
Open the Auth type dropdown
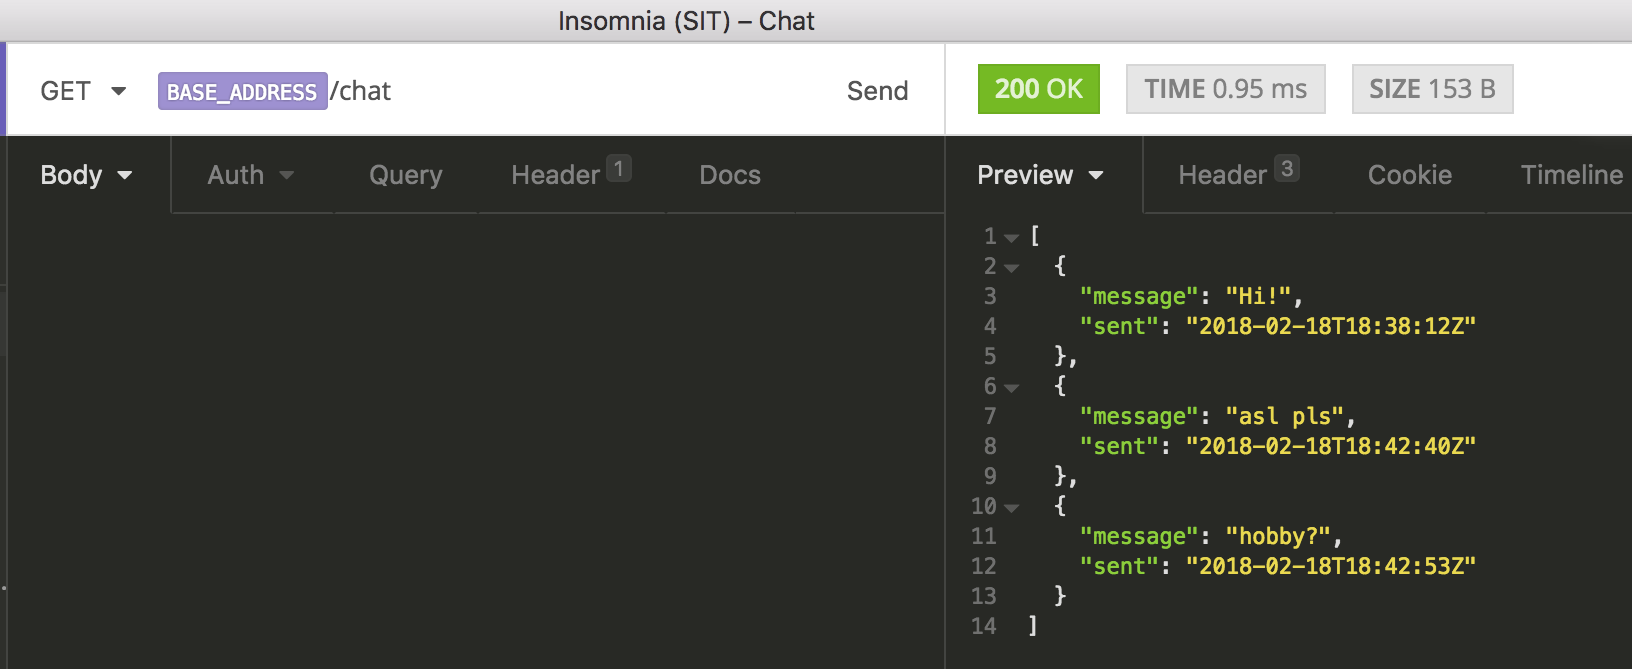point(250,175)
